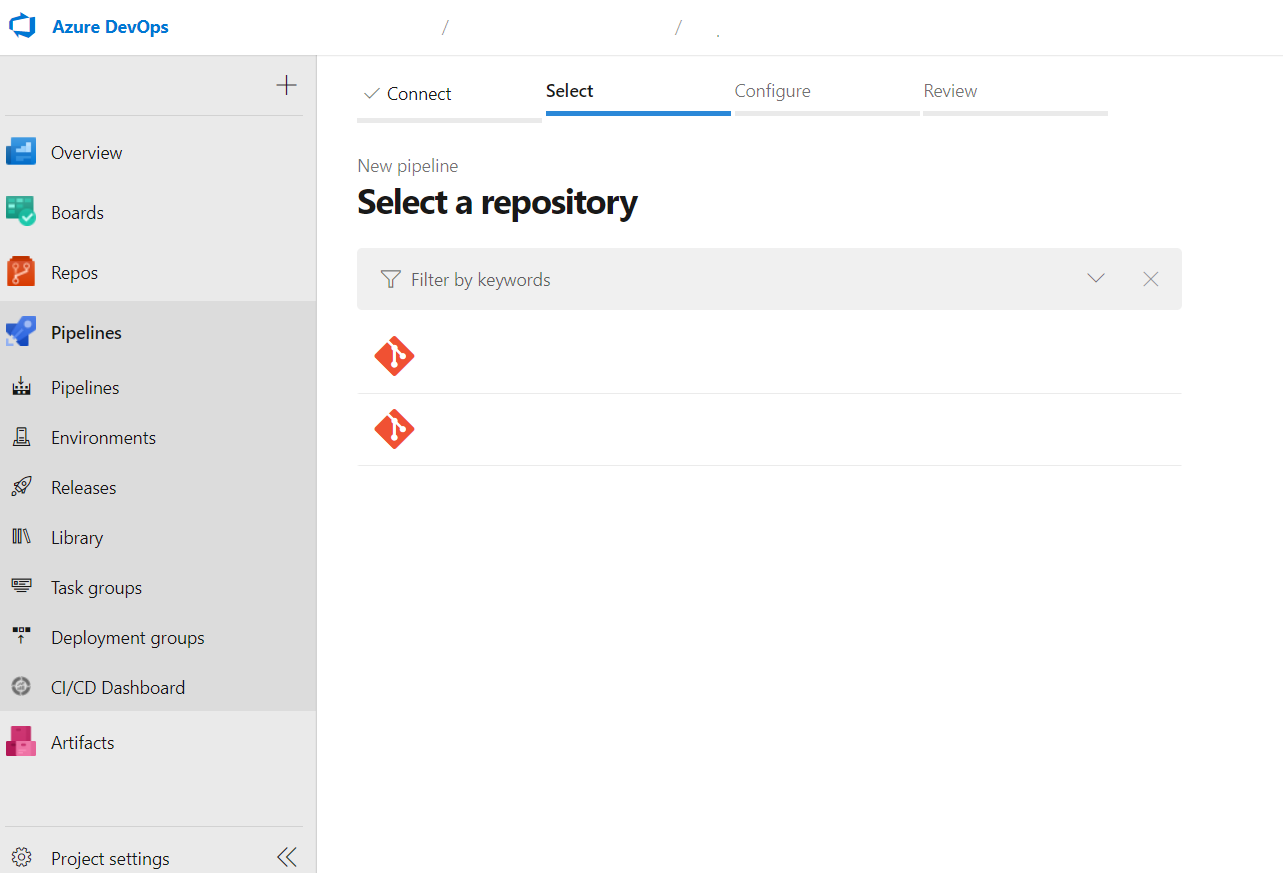Screen dimensions: 1283x873
Task: Click the Task groups label
Action: [x=96, y=588]
